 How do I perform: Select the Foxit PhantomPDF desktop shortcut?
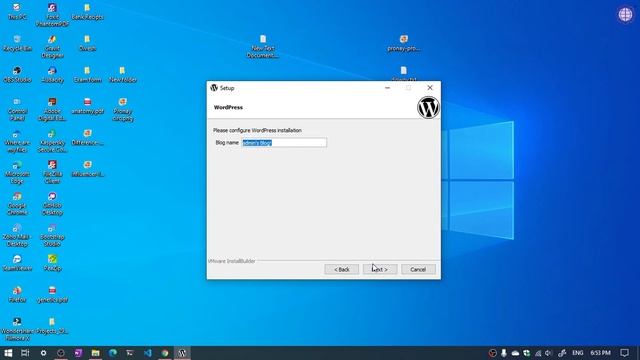52,15
